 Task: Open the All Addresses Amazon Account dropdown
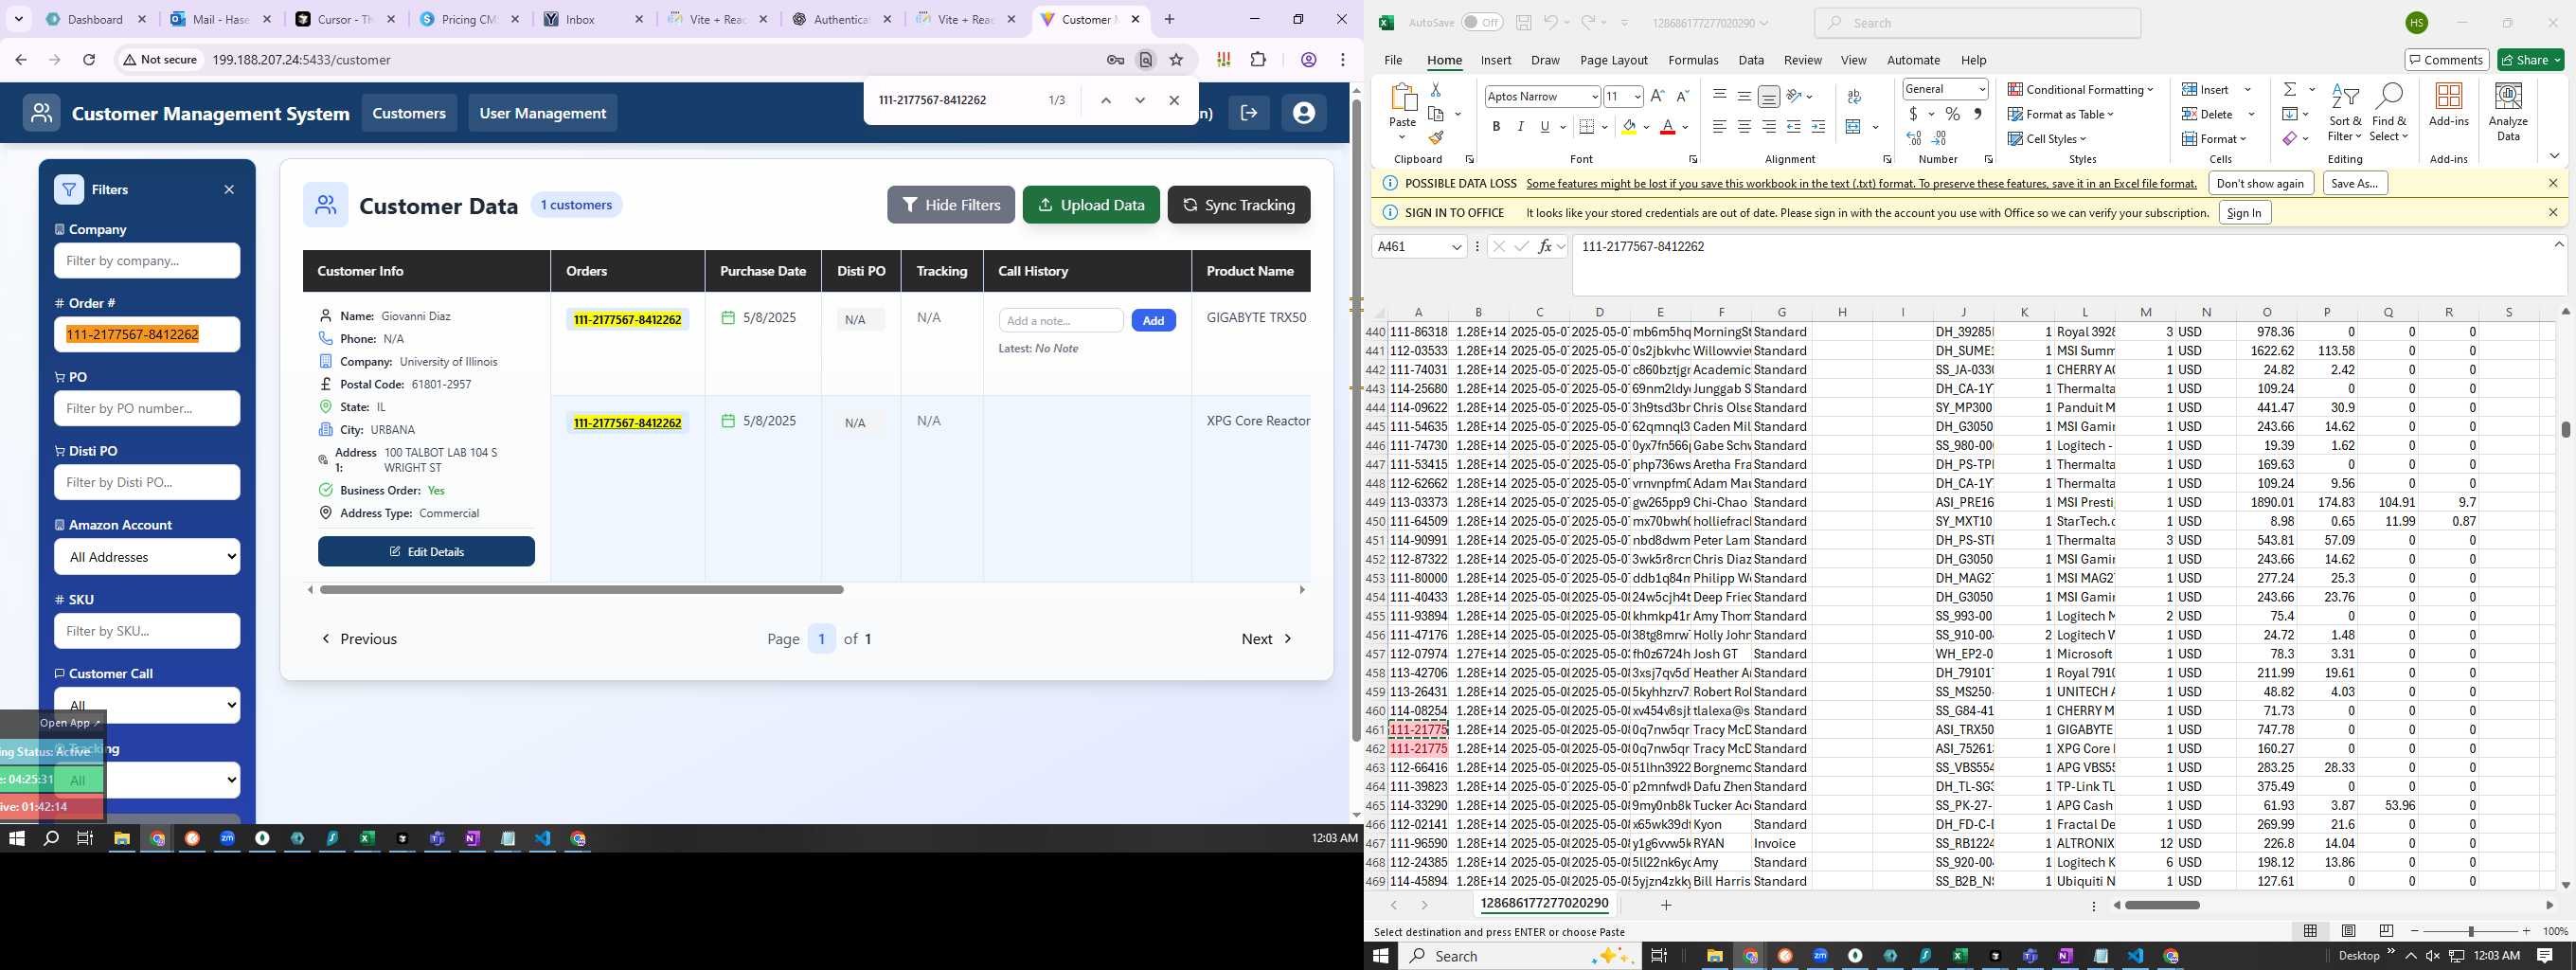click(x=147, y=557)
